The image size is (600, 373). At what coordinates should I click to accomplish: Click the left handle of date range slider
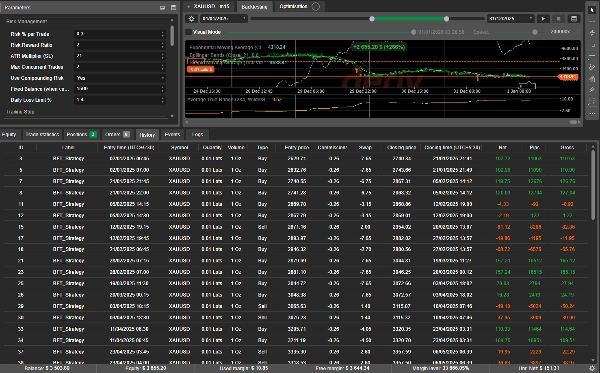[x=372, y=18]
